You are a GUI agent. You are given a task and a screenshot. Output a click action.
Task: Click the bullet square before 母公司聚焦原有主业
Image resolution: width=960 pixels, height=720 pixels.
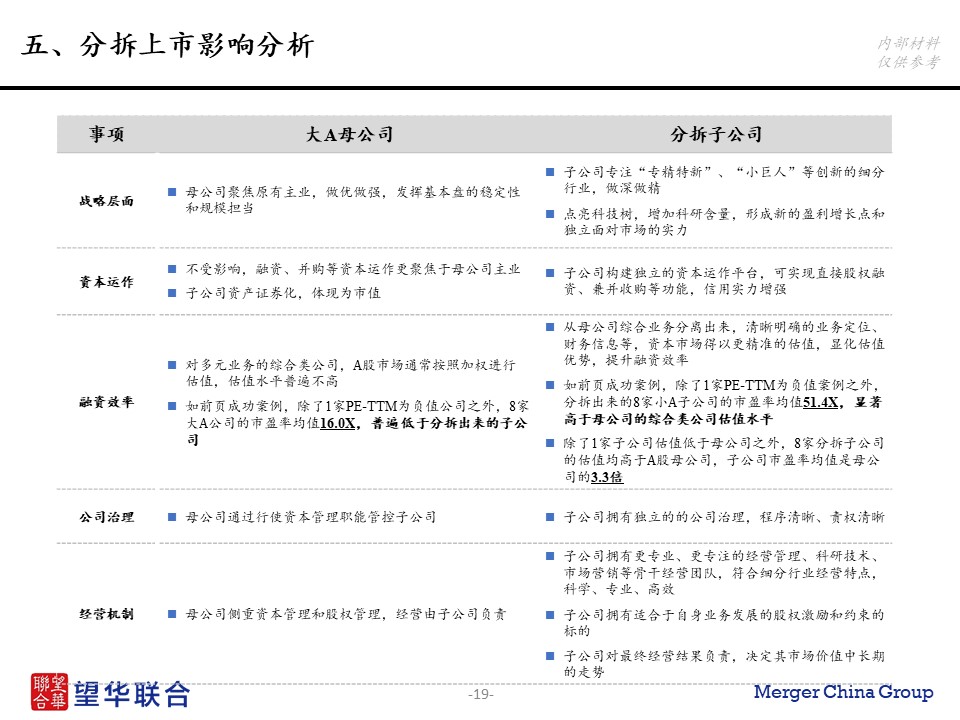pyautogui.click(x=172, y=190)
